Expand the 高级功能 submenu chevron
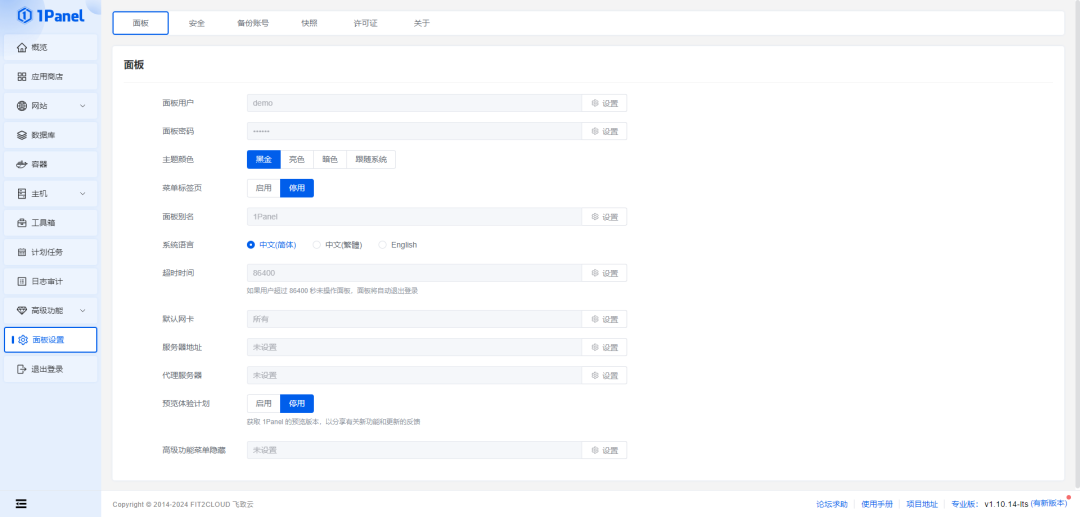 83,310
